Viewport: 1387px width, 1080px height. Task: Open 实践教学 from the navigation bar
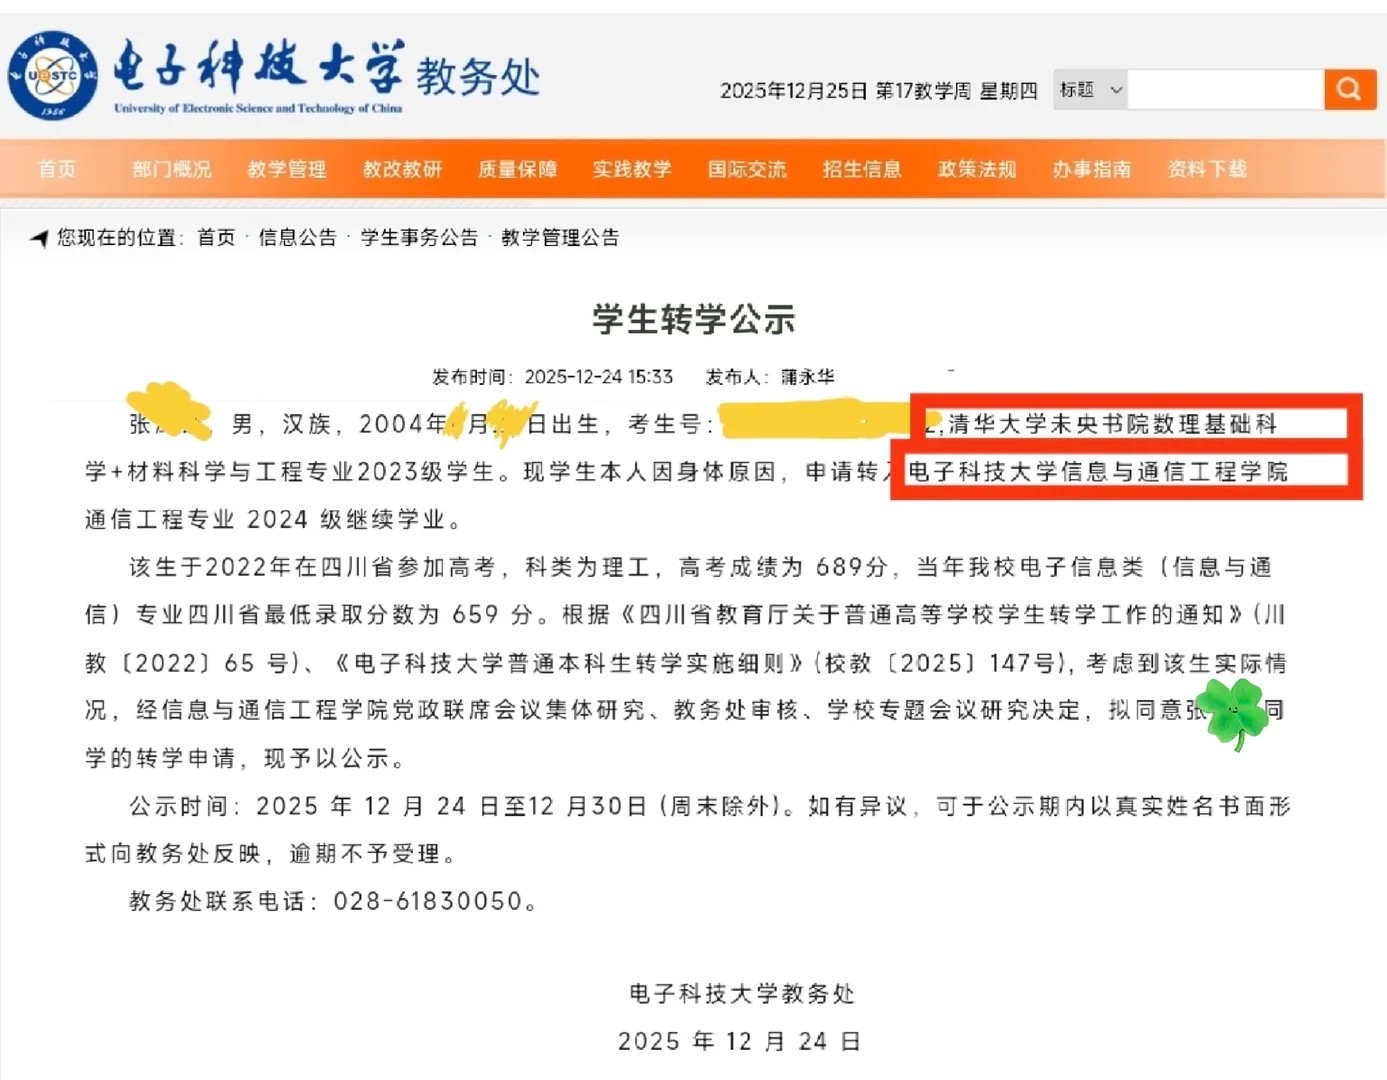click(632, 169)
